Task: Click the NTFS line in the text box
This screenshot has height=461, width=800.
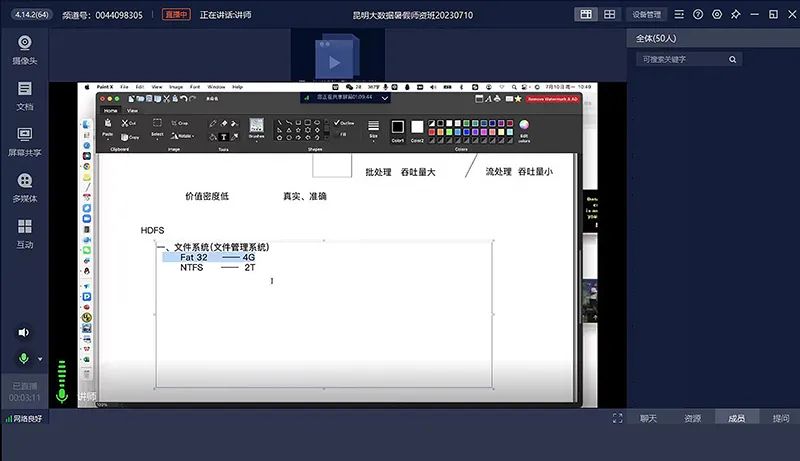Action: point(217,268)
